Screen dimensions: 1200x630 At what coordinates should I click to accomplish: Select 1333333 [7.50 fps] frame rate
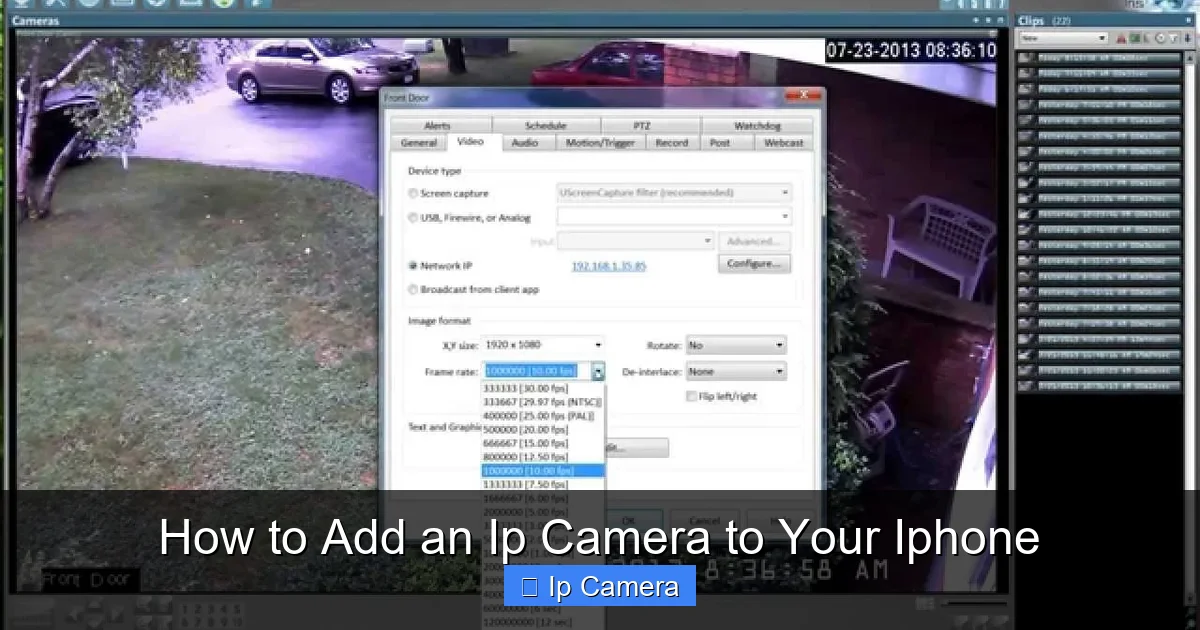[543, 484]
